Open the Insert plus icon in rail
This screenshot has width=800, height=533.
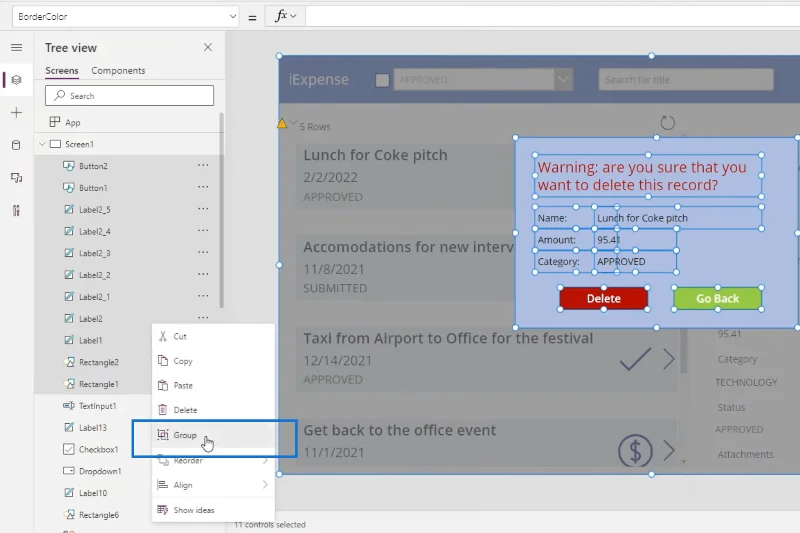coord(16,113)
